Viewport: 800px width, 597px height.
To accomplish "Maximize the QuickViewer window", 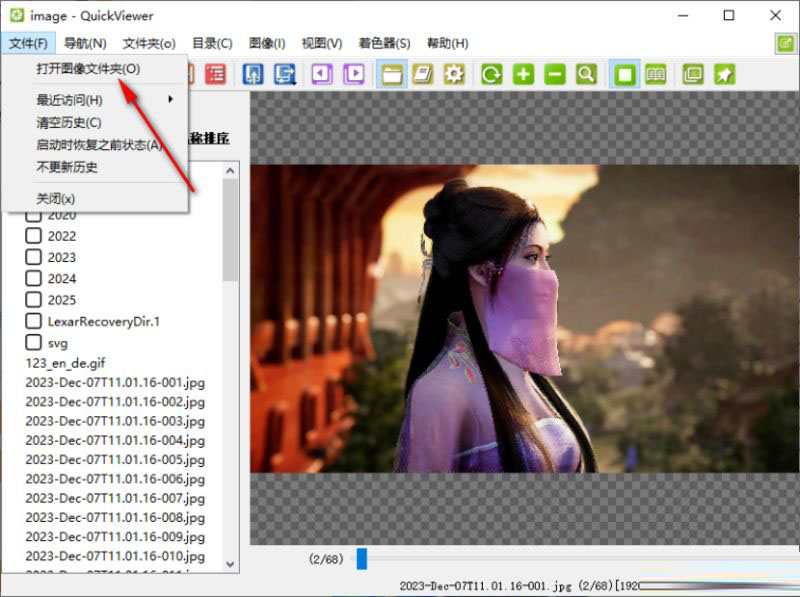I will (x=729, y=15).
